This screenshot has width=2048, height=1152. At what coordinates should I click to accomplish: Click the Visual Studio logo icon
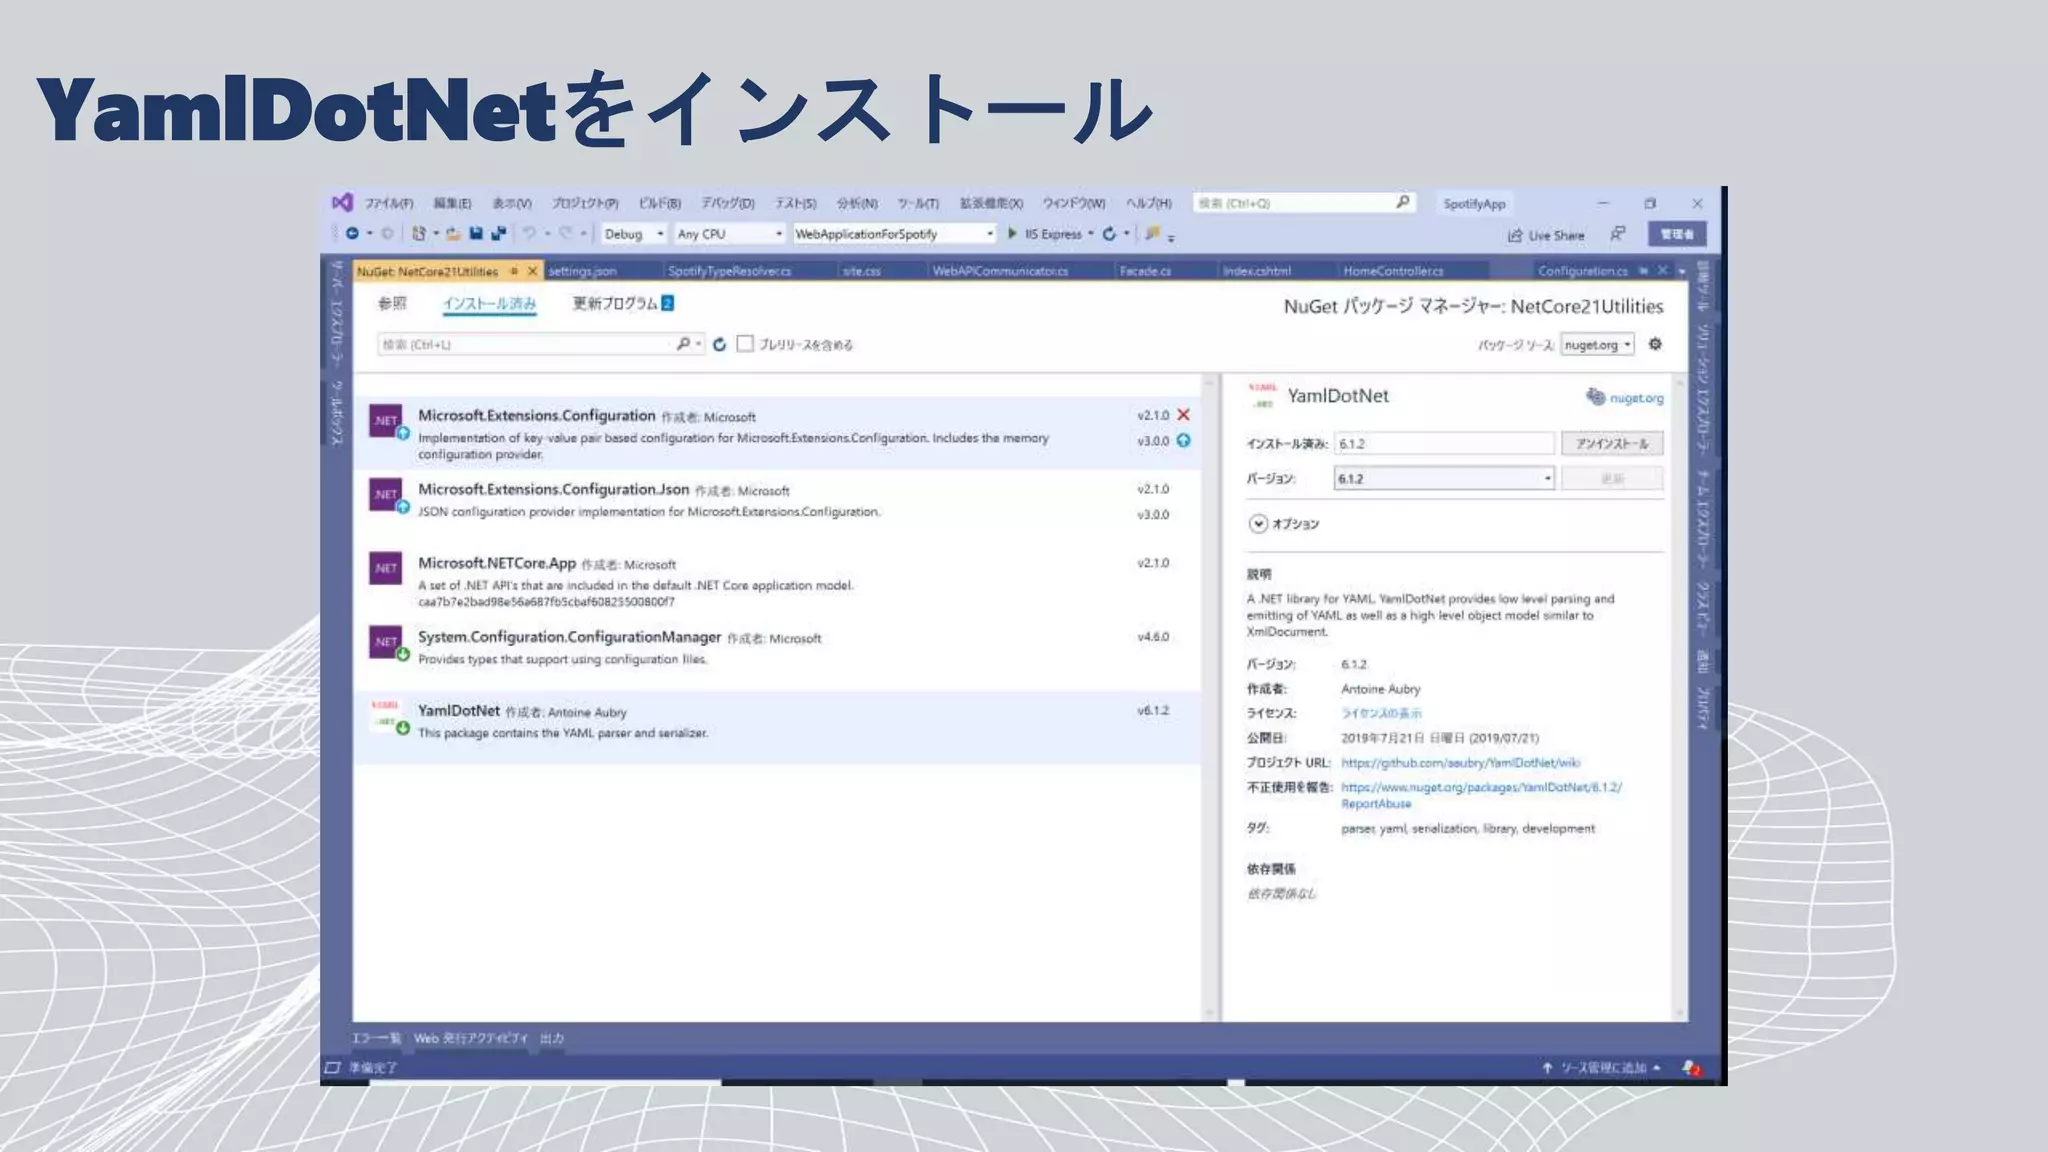click(x=342, y=202)
